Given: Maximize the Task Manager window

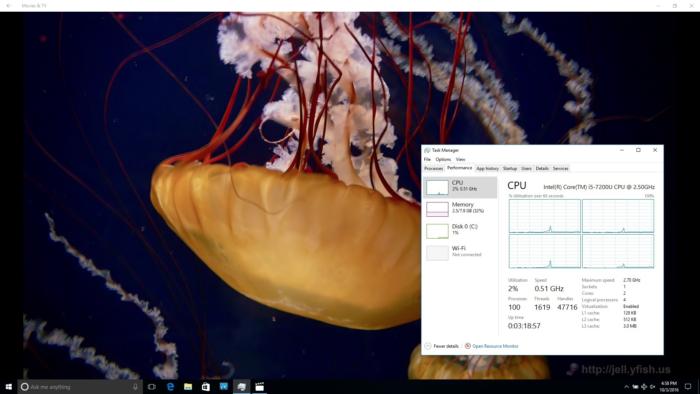Looking at the screenshot, I should pos(638,150).
